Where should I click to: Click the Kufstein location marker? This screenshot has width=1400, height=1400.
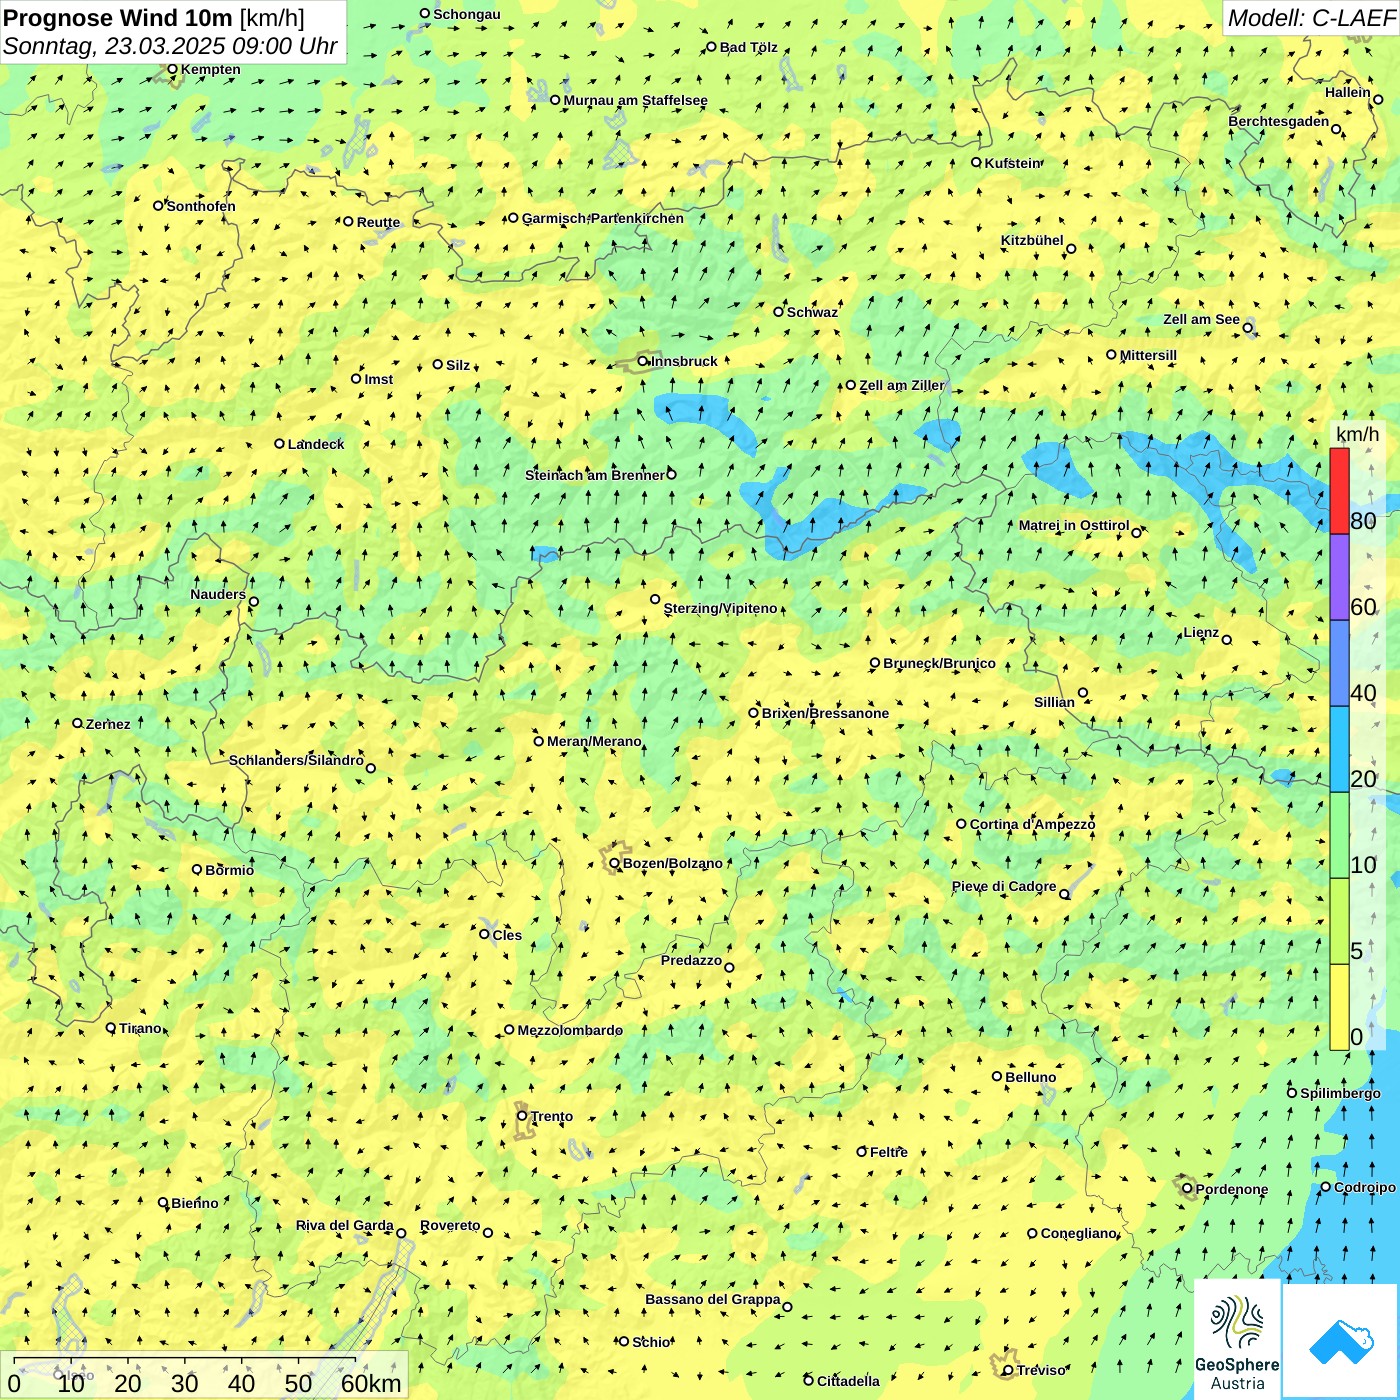coord(977,162)
